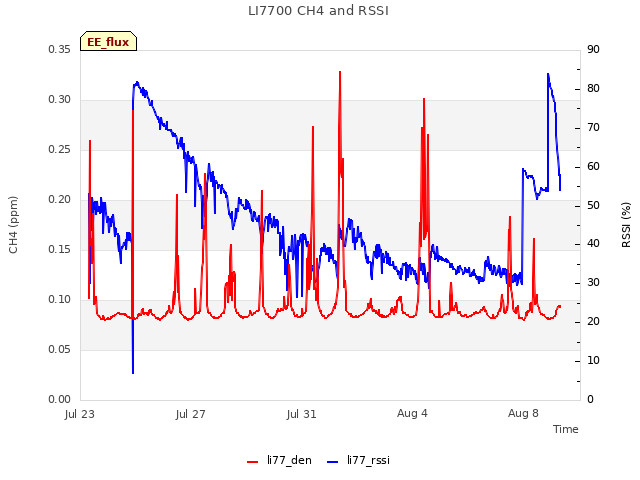This screenshot has height=480, width=640.
Task: Click the 0.10 left axis value
Action: pos(60,300)
